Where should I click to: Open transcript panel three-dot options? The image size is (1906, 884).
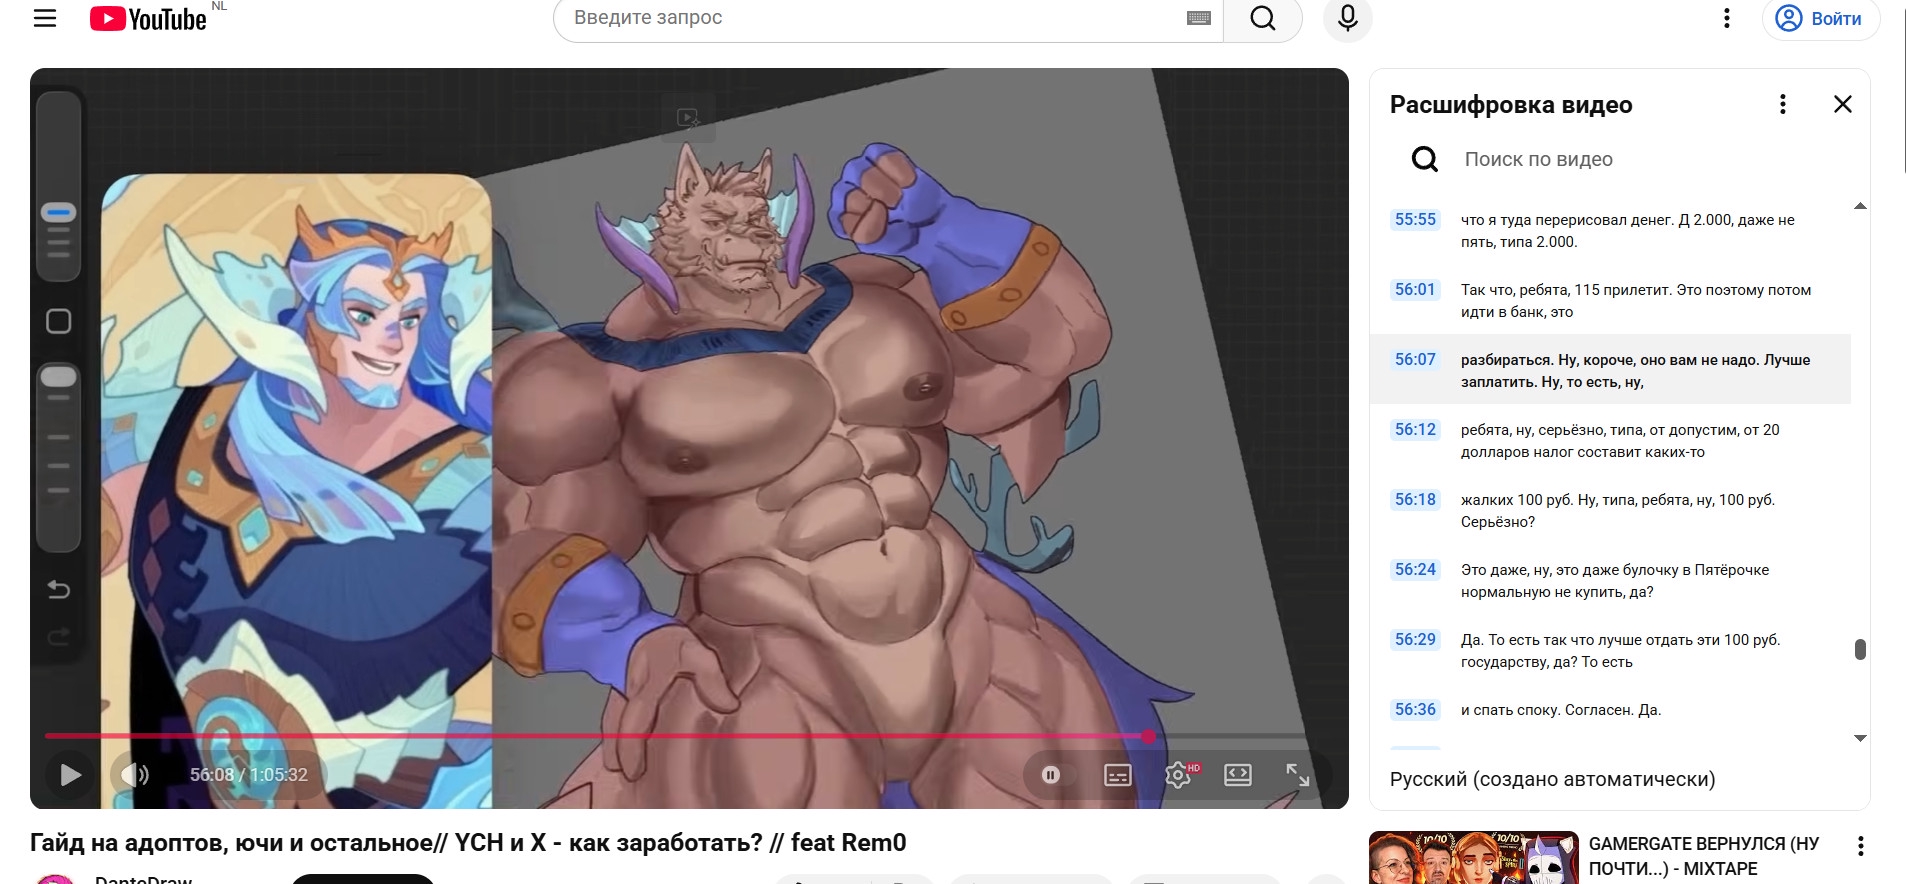point(1782,104)
